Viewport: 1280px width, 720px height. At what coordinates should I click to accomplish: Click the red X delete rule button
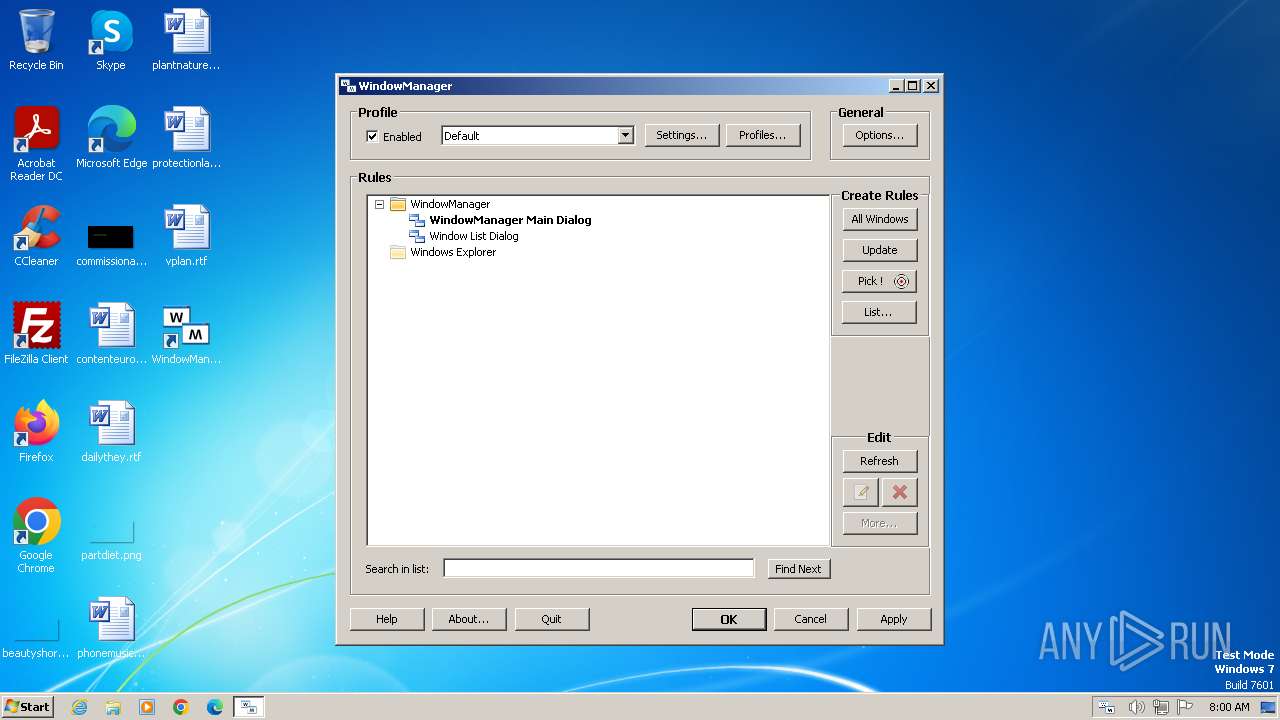(x=899, y=492)
